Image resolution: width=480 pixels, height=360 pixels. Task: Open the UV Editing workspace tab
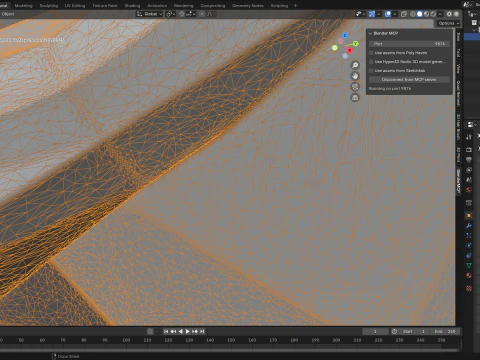pos(75,6)
